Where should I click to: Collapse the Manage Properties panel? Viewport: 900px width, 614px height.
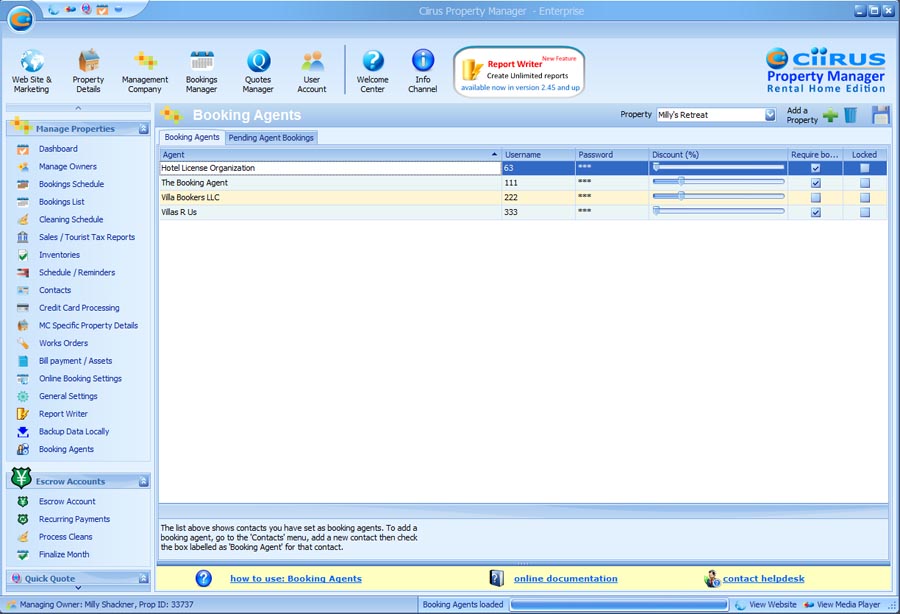(143, 129)
